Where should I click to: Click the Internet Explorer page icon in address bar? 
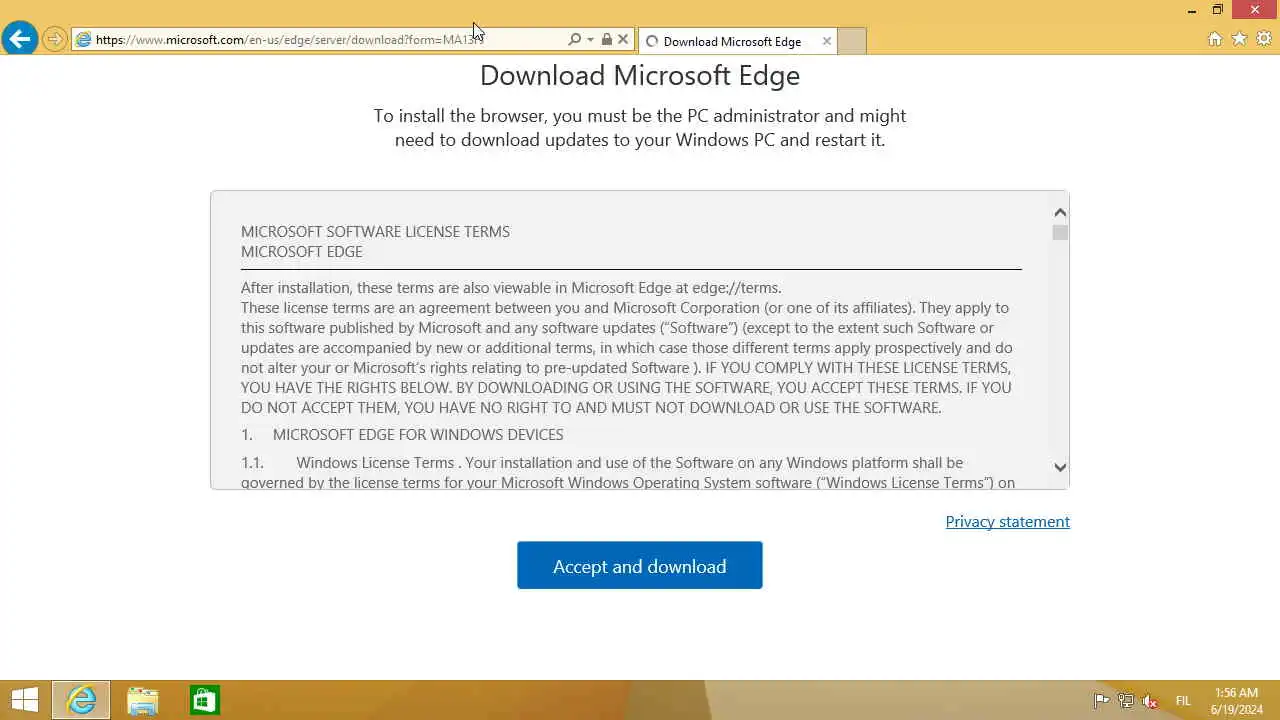pos(84,40)
